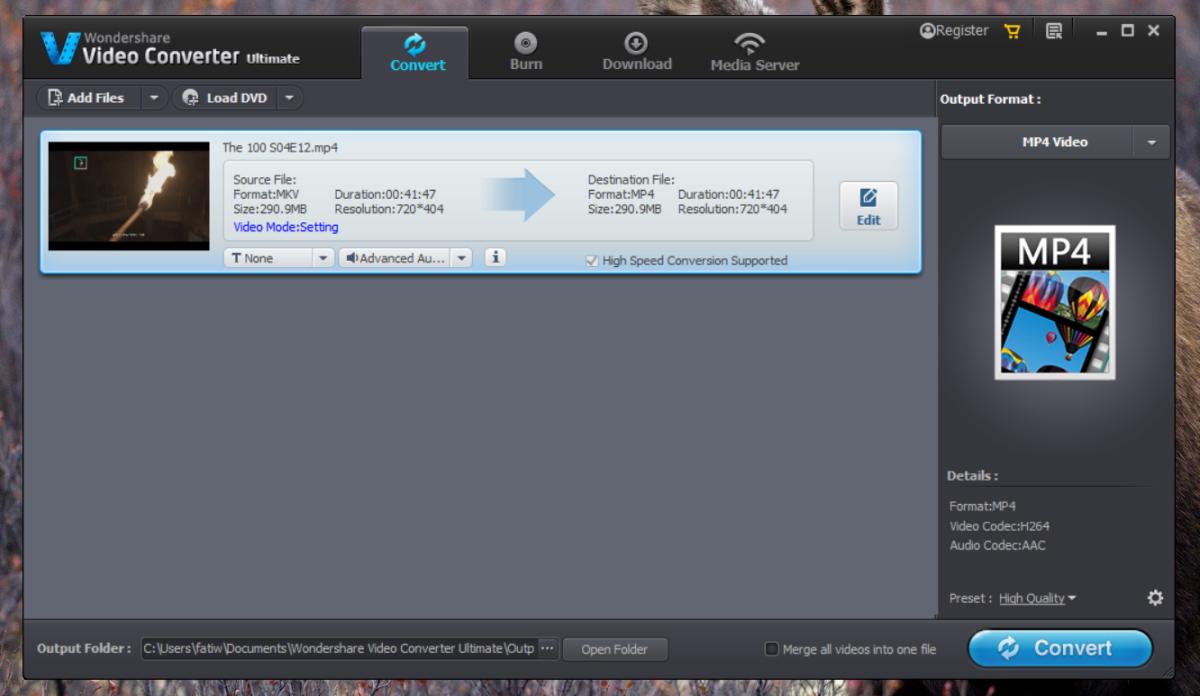The height and width of the screenshot is (696, 1200).
Task: Click the Format:MP4 text under Details
Action: [982, 506]
